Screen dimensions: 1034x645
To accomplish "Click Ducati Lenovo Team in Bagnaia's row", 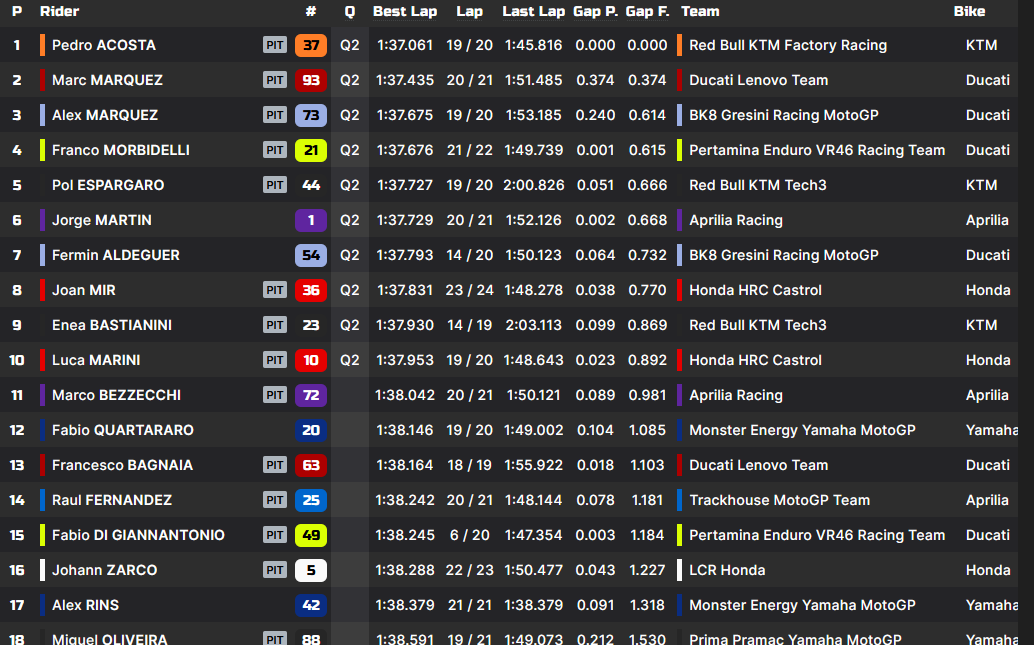I will [x=758, y=464].
